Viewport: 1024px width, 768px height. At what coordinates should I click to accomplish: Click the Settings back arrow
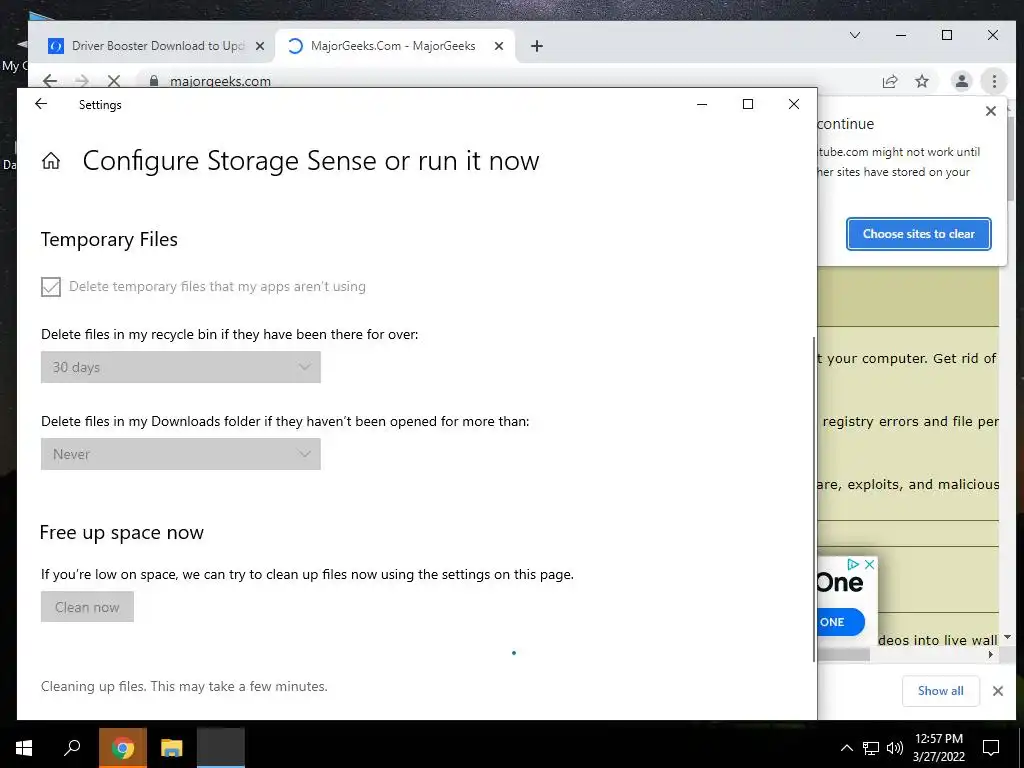click(x=41, y=104)
